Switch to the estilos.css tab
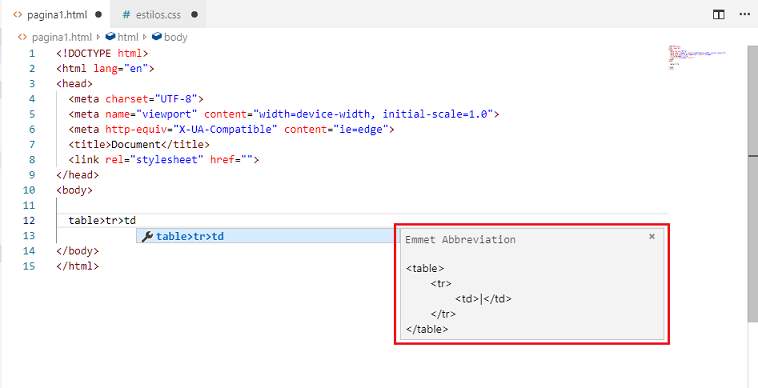 tap(159, 14)
